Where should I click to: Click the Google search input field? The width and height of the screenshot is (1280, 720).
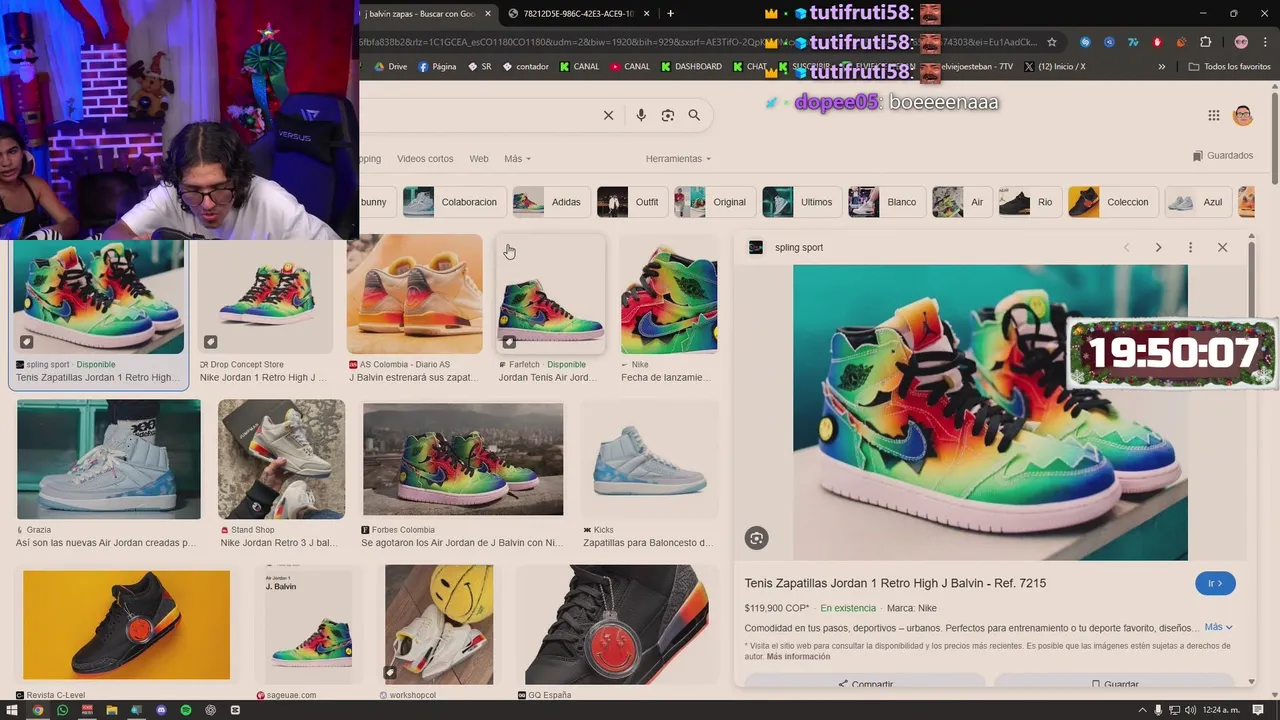click(480, 115)
